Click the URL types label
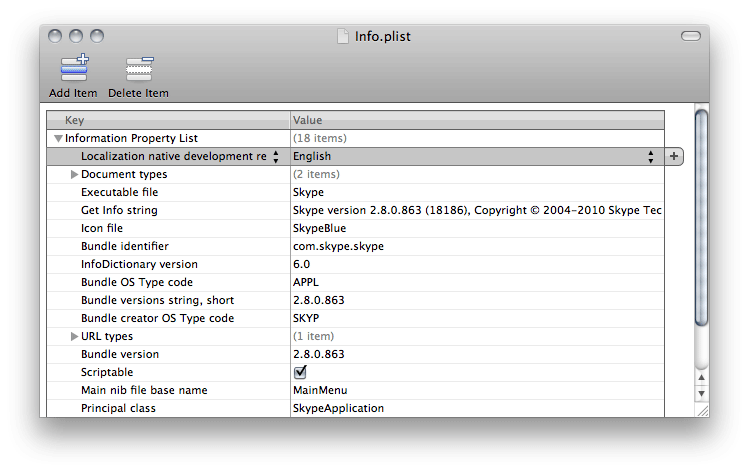This screenshot has height=472, width=749. coord(107,336)
